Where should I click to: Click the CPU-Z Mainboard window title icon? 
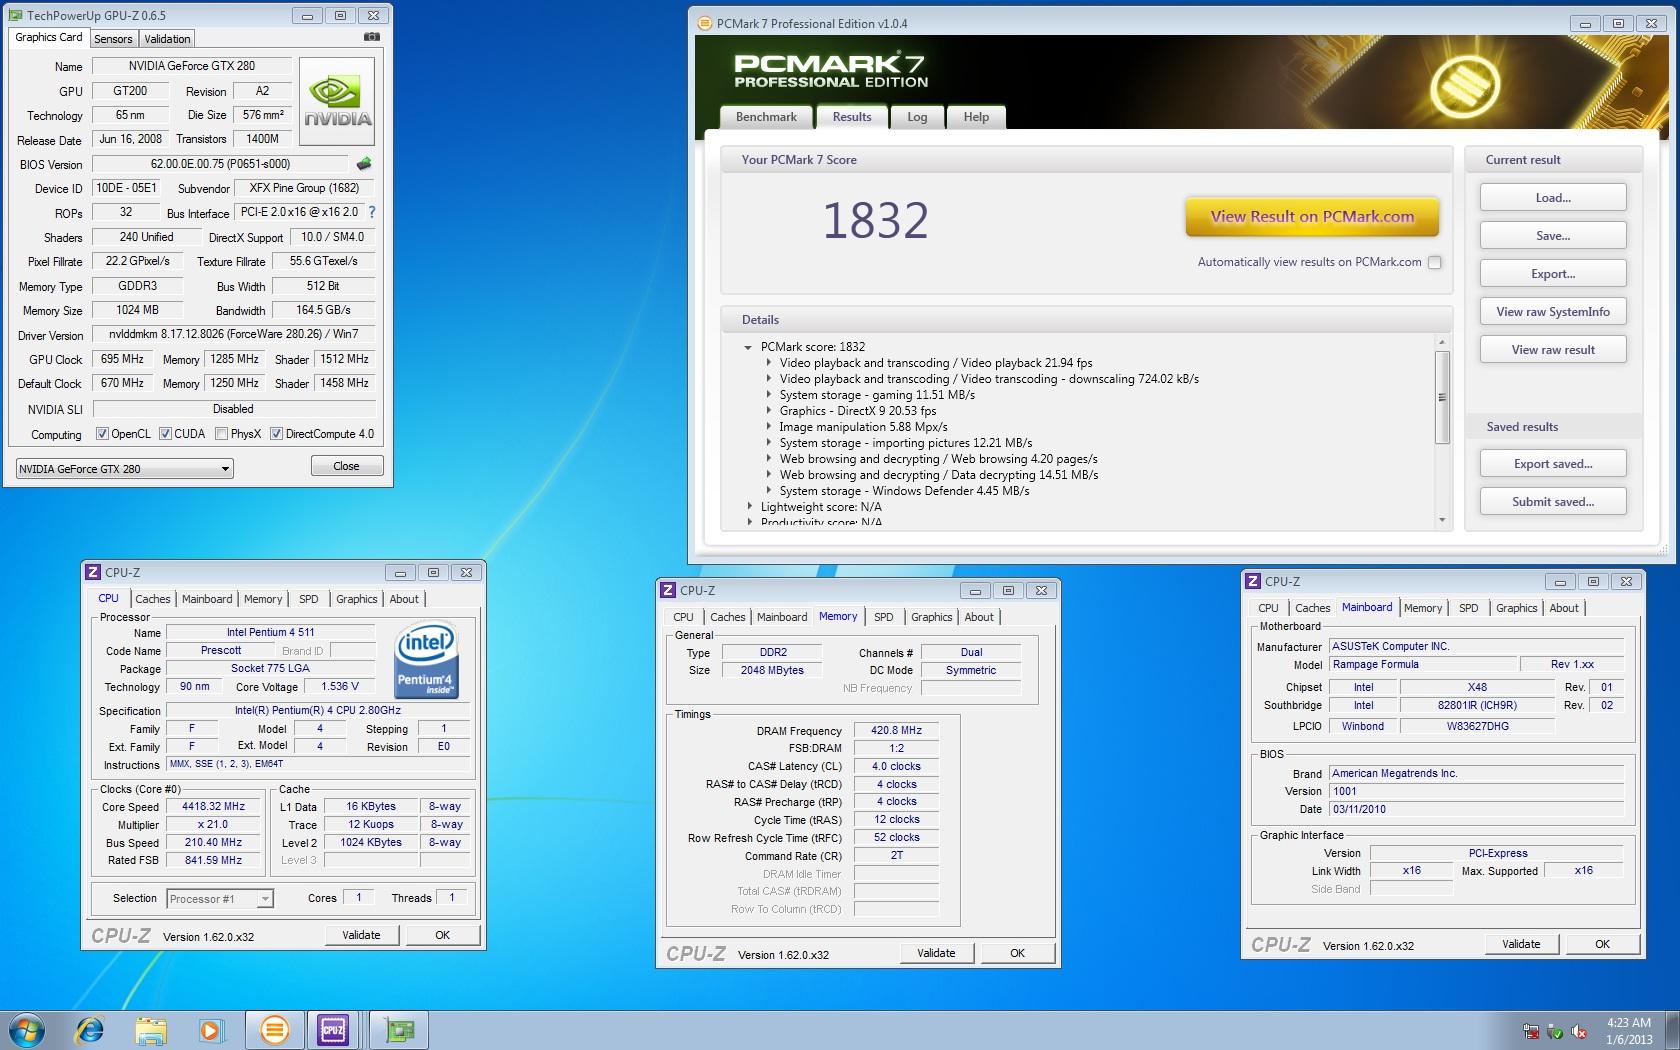click(x=1254, y=581)
